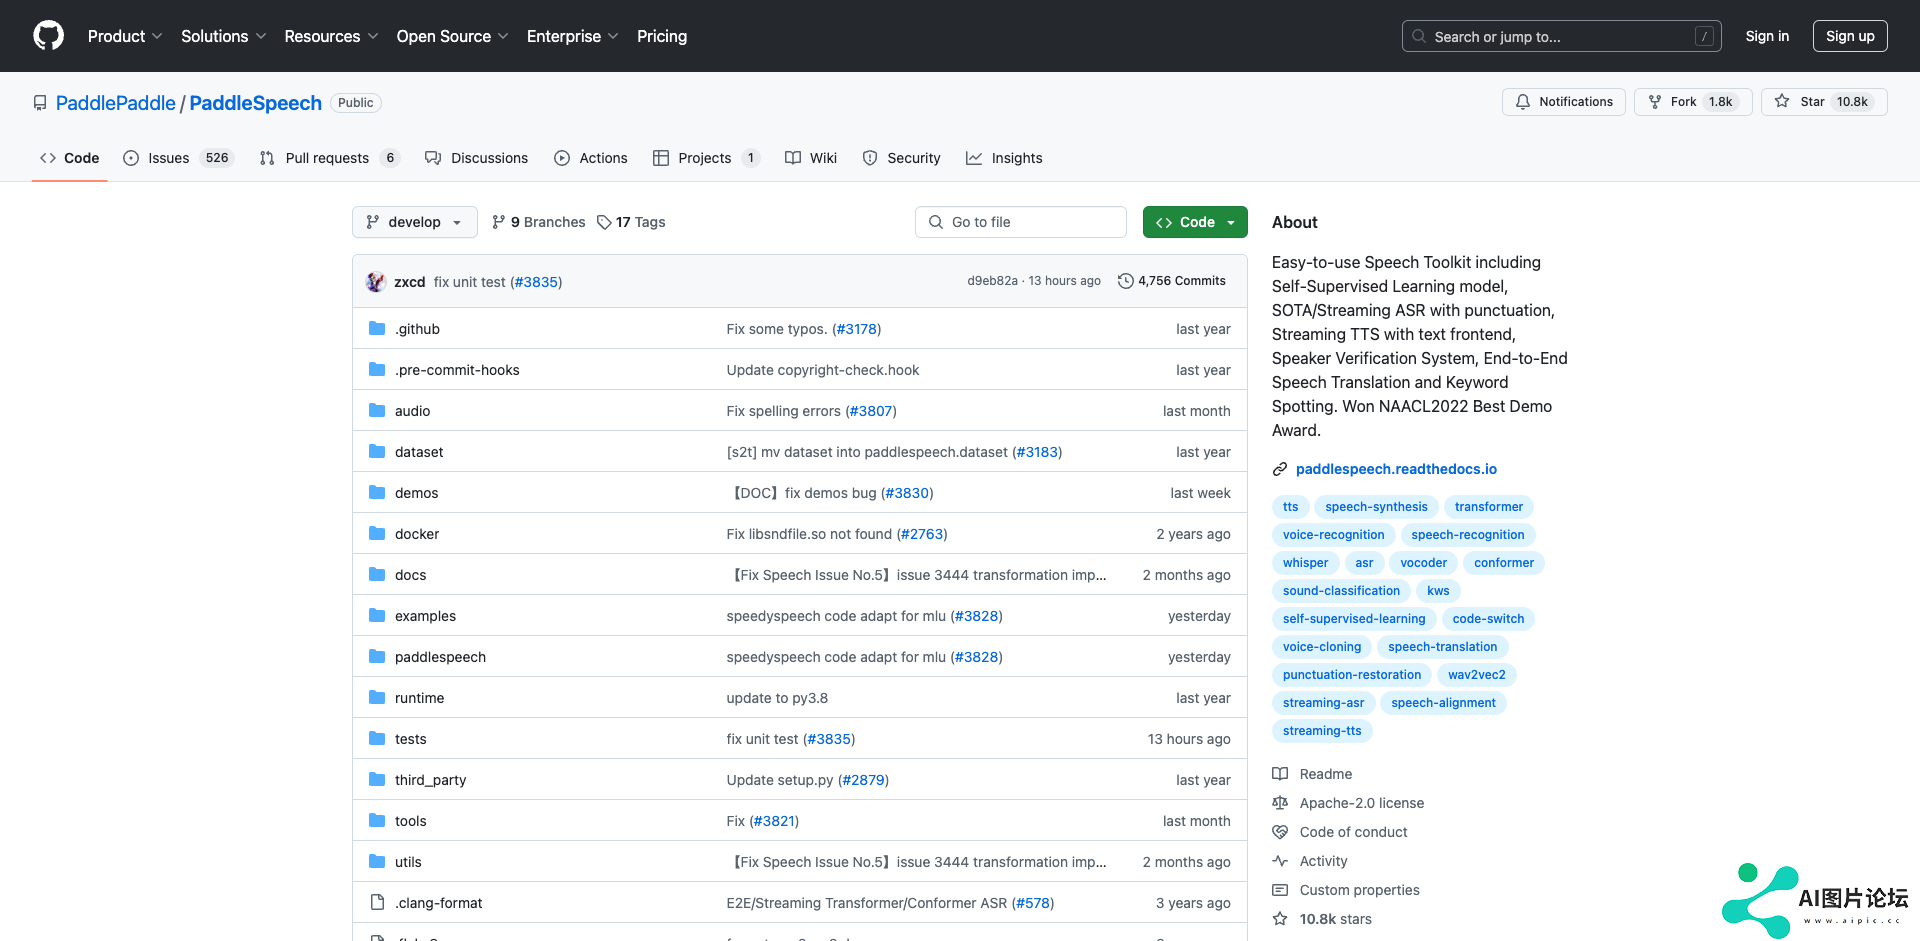Click the audio folder icon

(x=377, y=411)
